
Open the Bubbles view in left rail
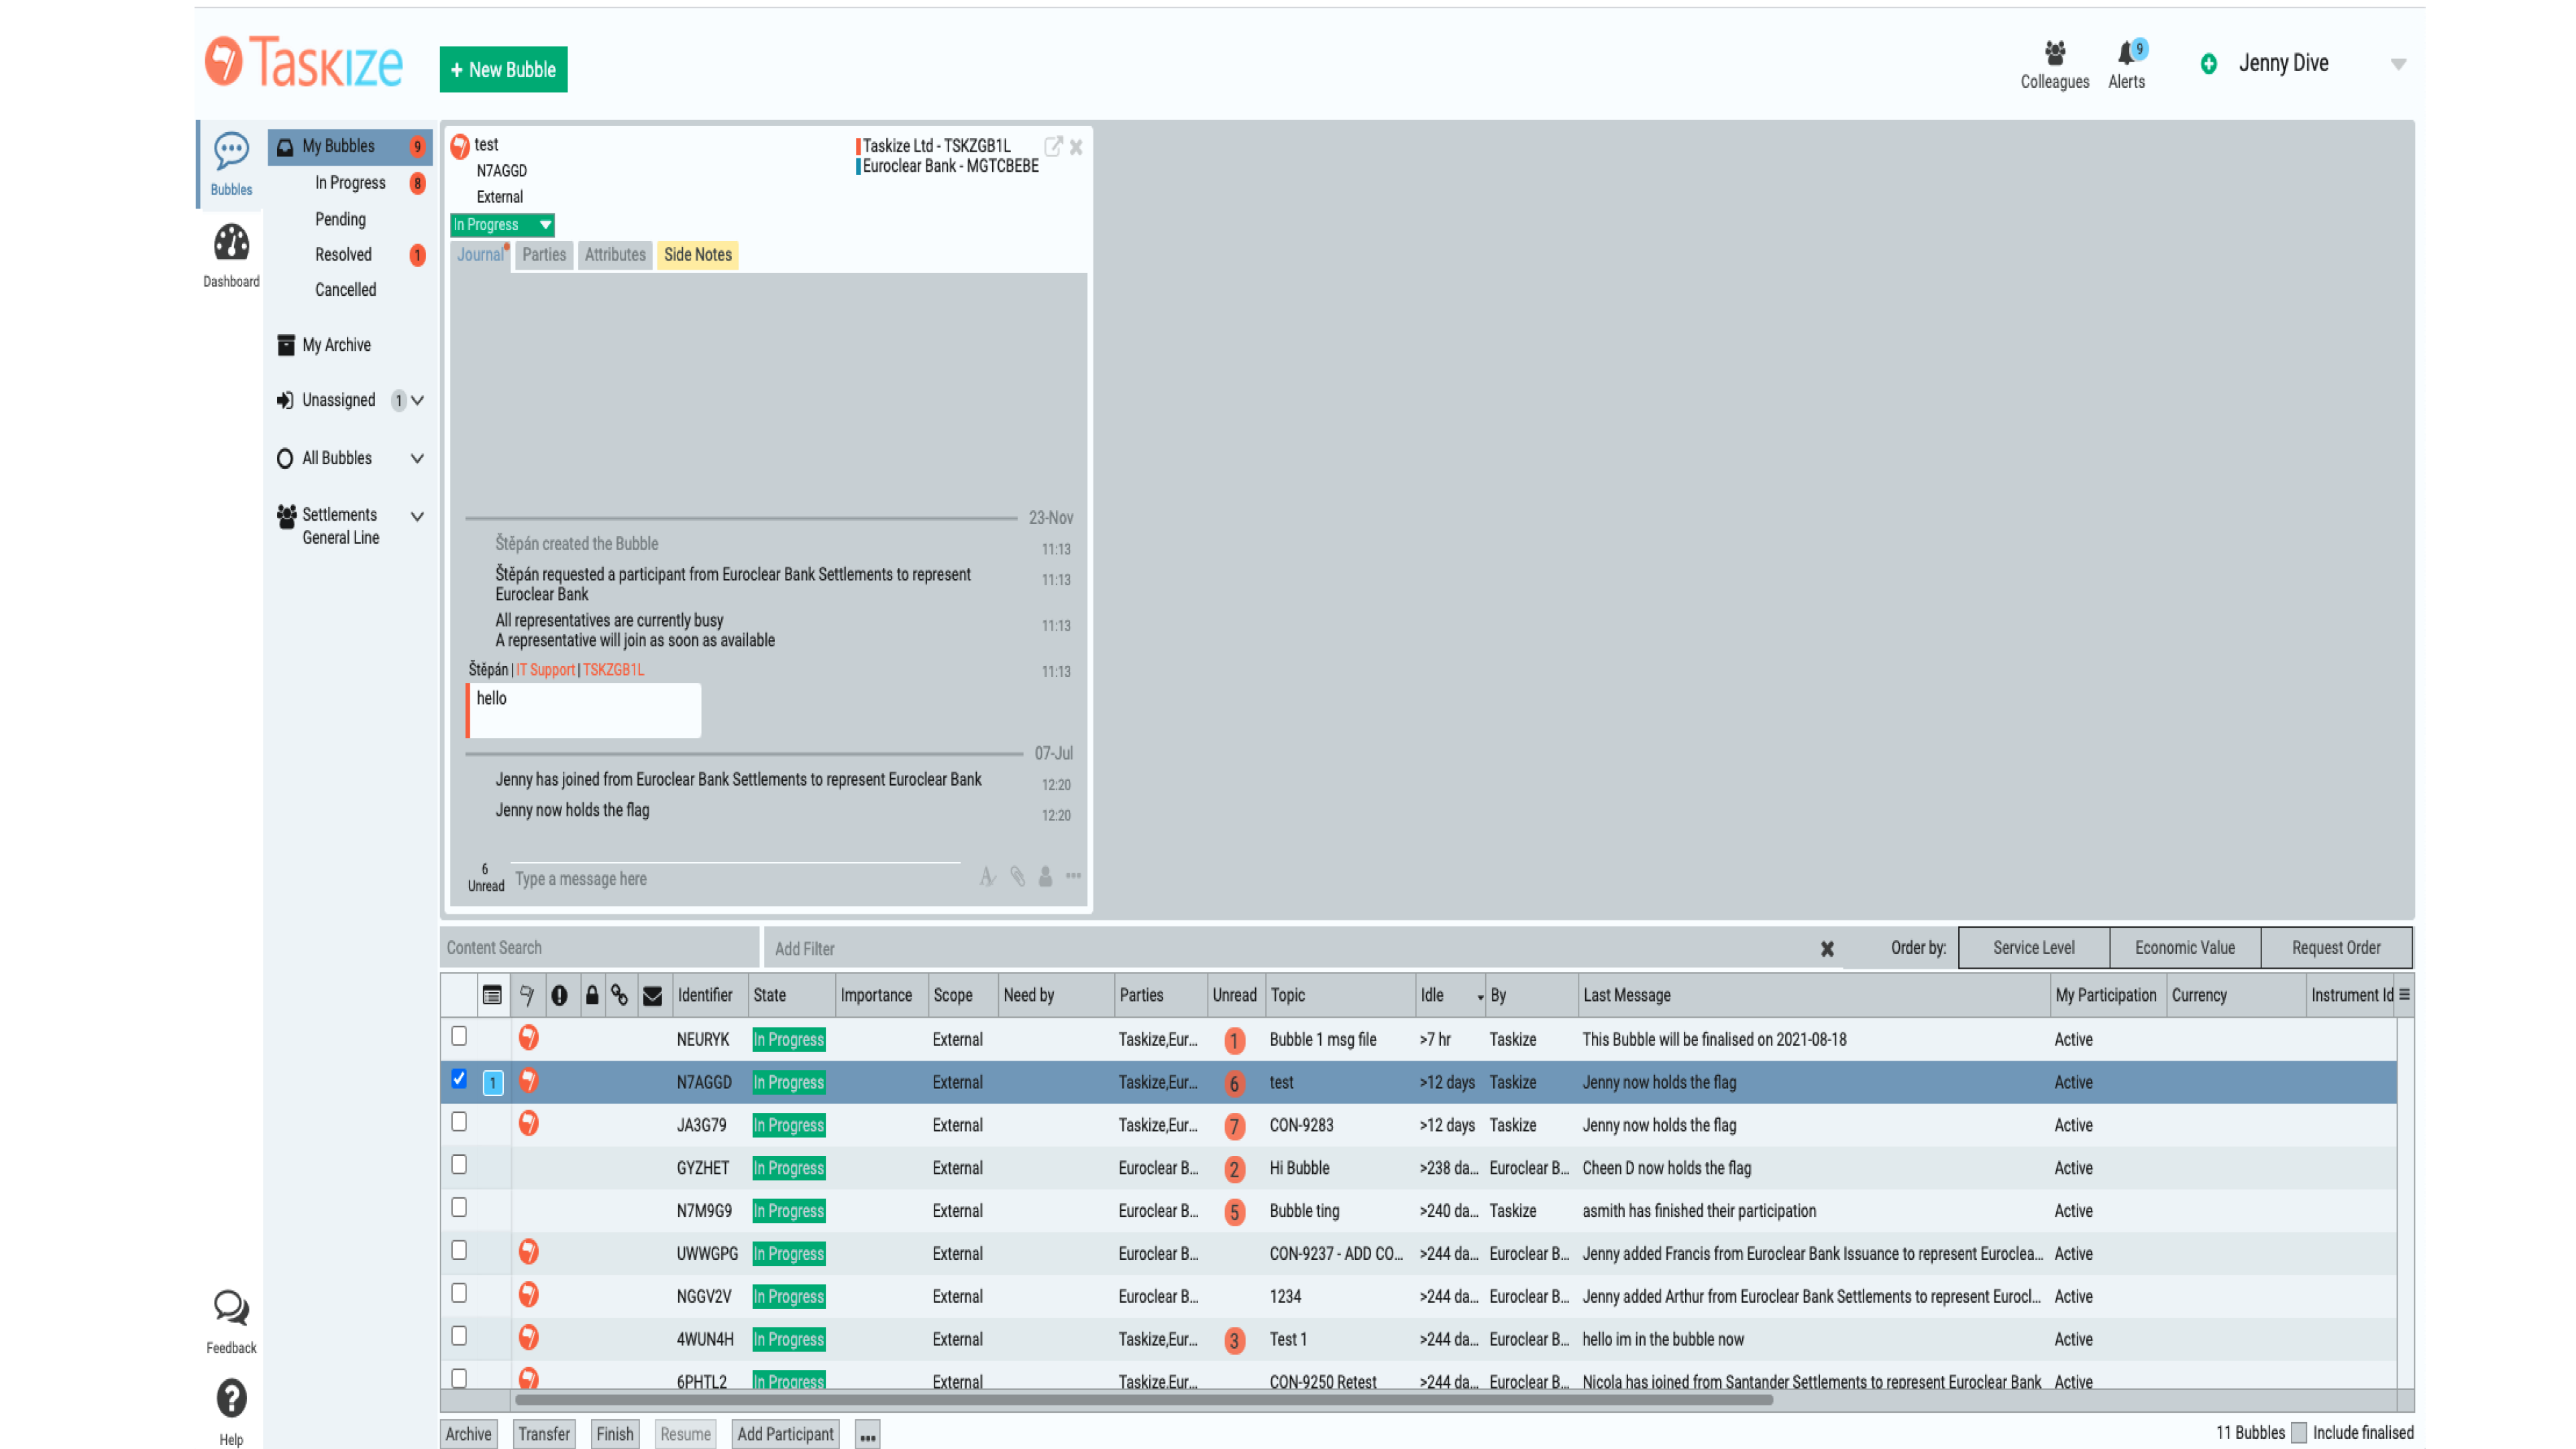click(231, 164)
